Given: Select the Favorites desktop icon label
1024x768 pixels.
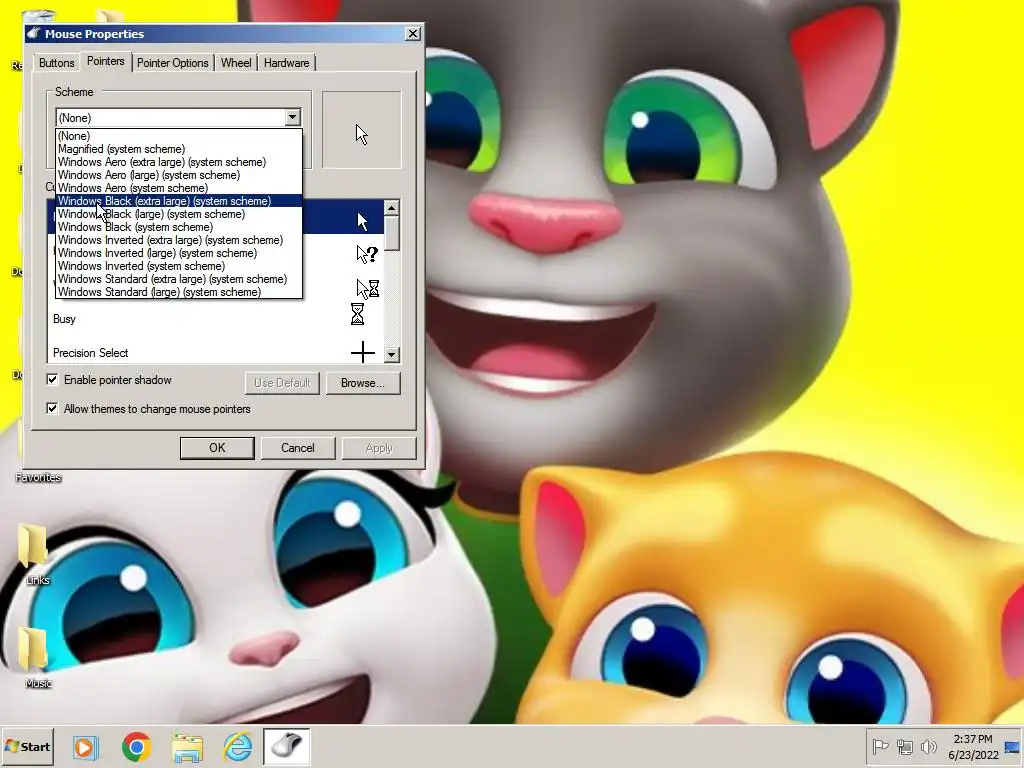Looking at the screenshot, I should [39, 477].
